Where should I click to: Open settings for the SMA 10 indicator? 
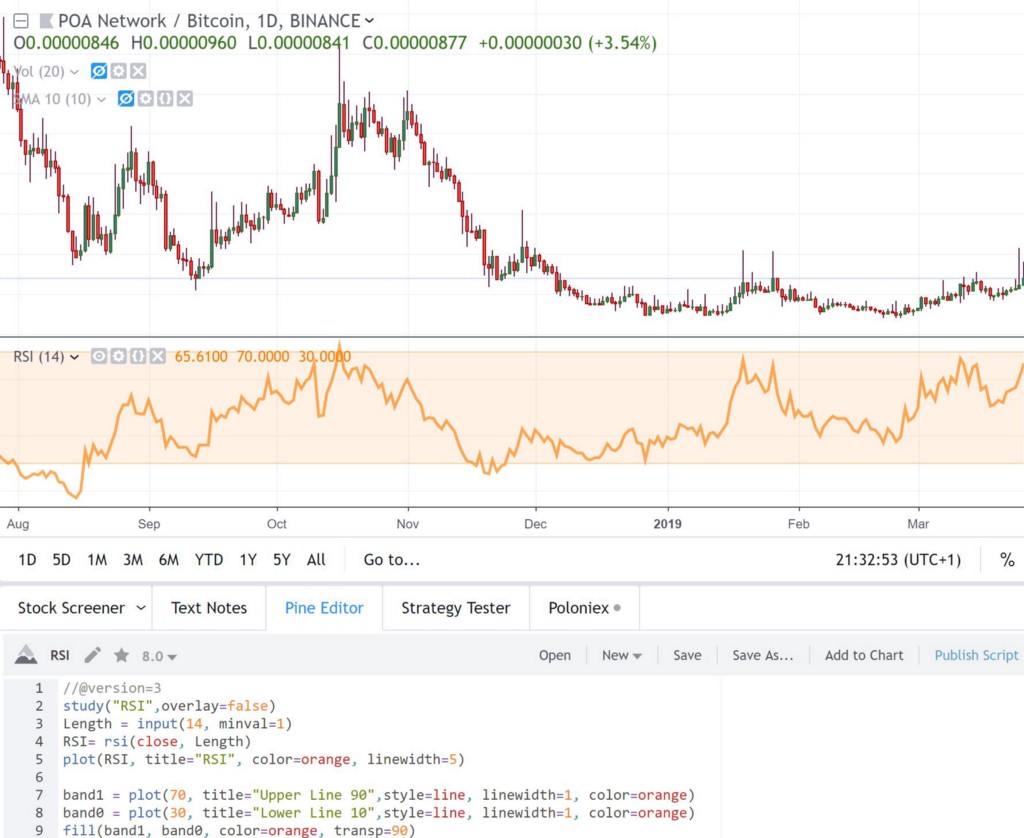click(146, 99)
